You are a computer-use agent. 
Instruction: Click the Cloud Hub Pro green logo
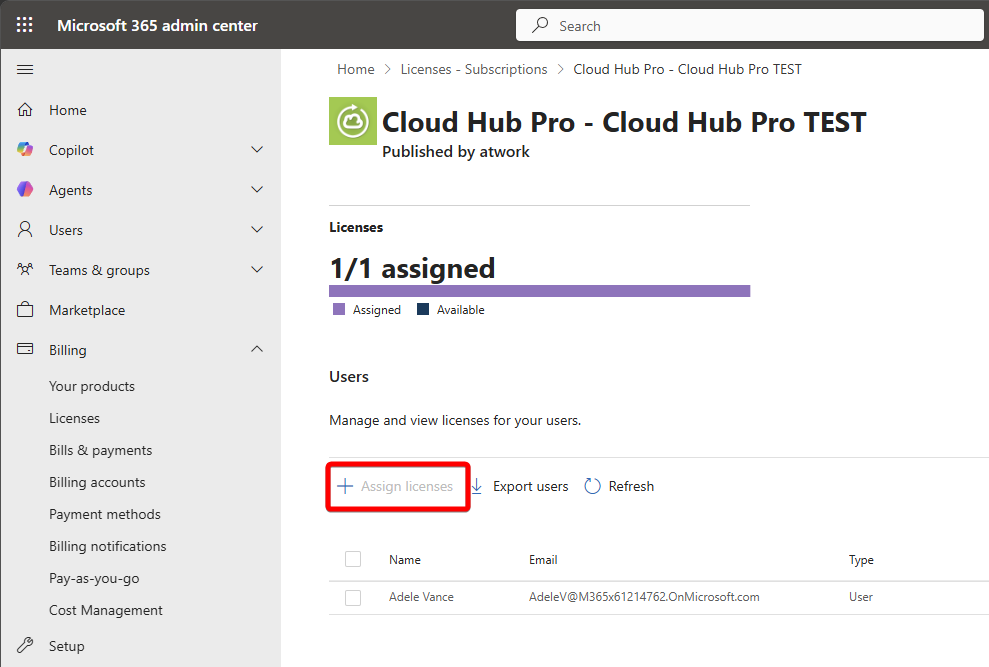(x=353, y=121)
